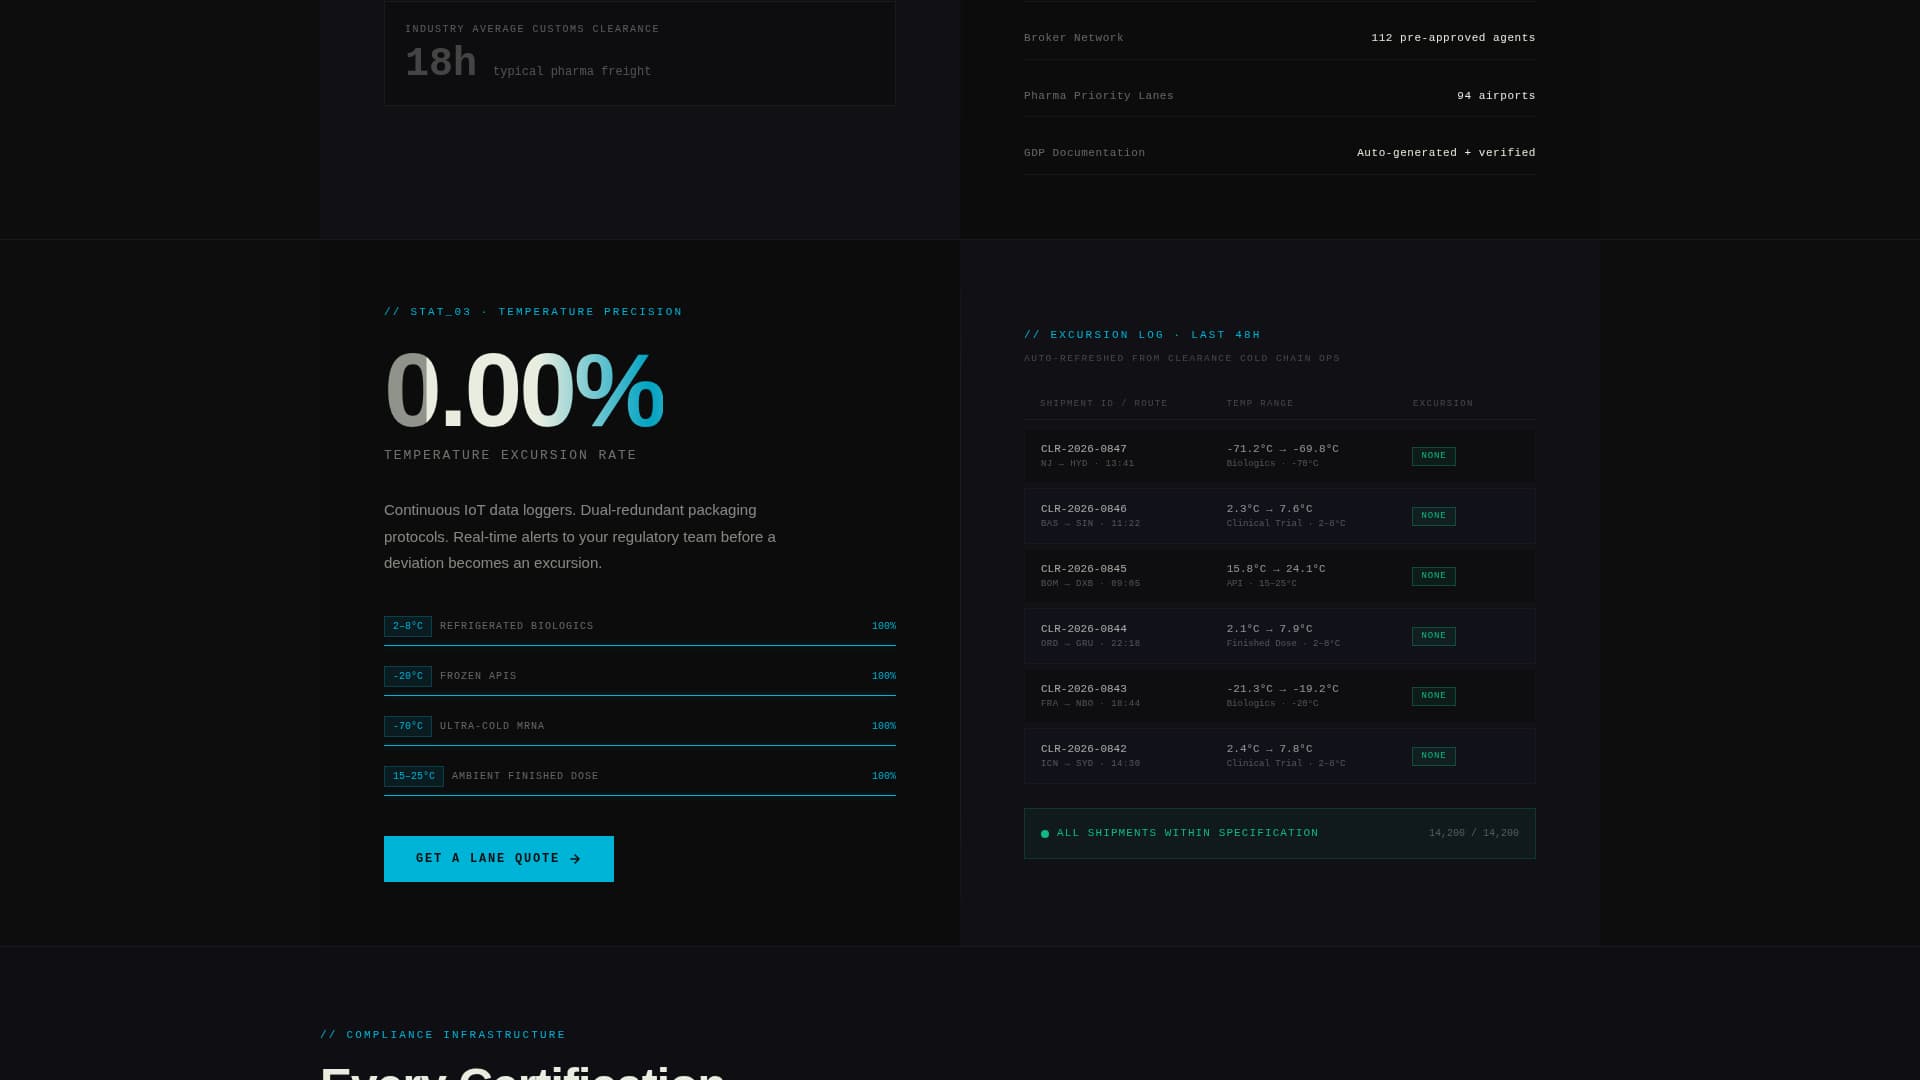The width and height of the screenshot is (1920, 1080).
Task: Click the STAT_03 Temperature Precision label
Action: click(x=533, y=312)
